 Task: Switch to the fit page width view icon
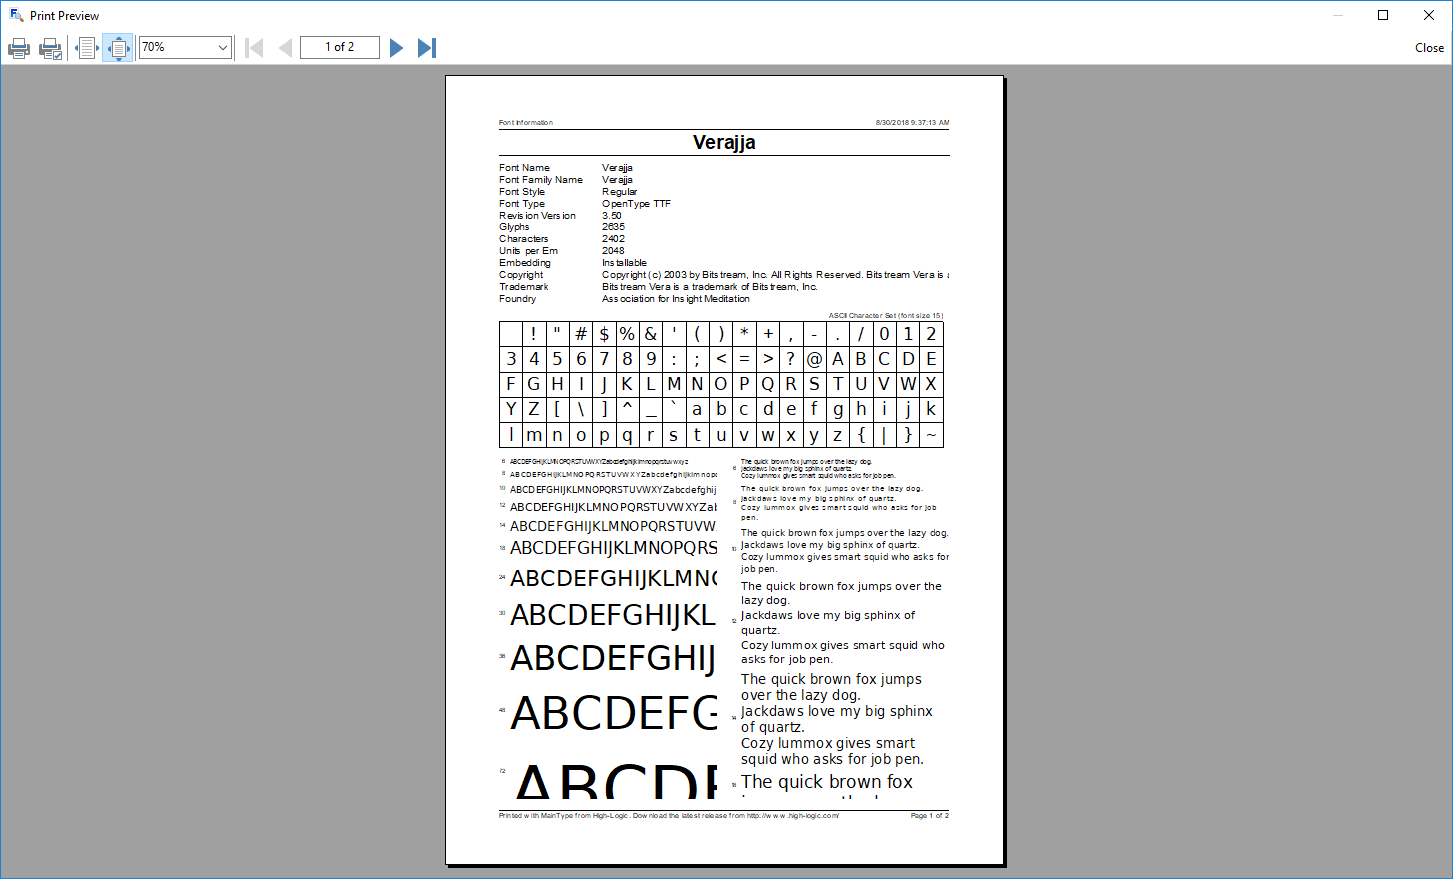click(86, 48)
